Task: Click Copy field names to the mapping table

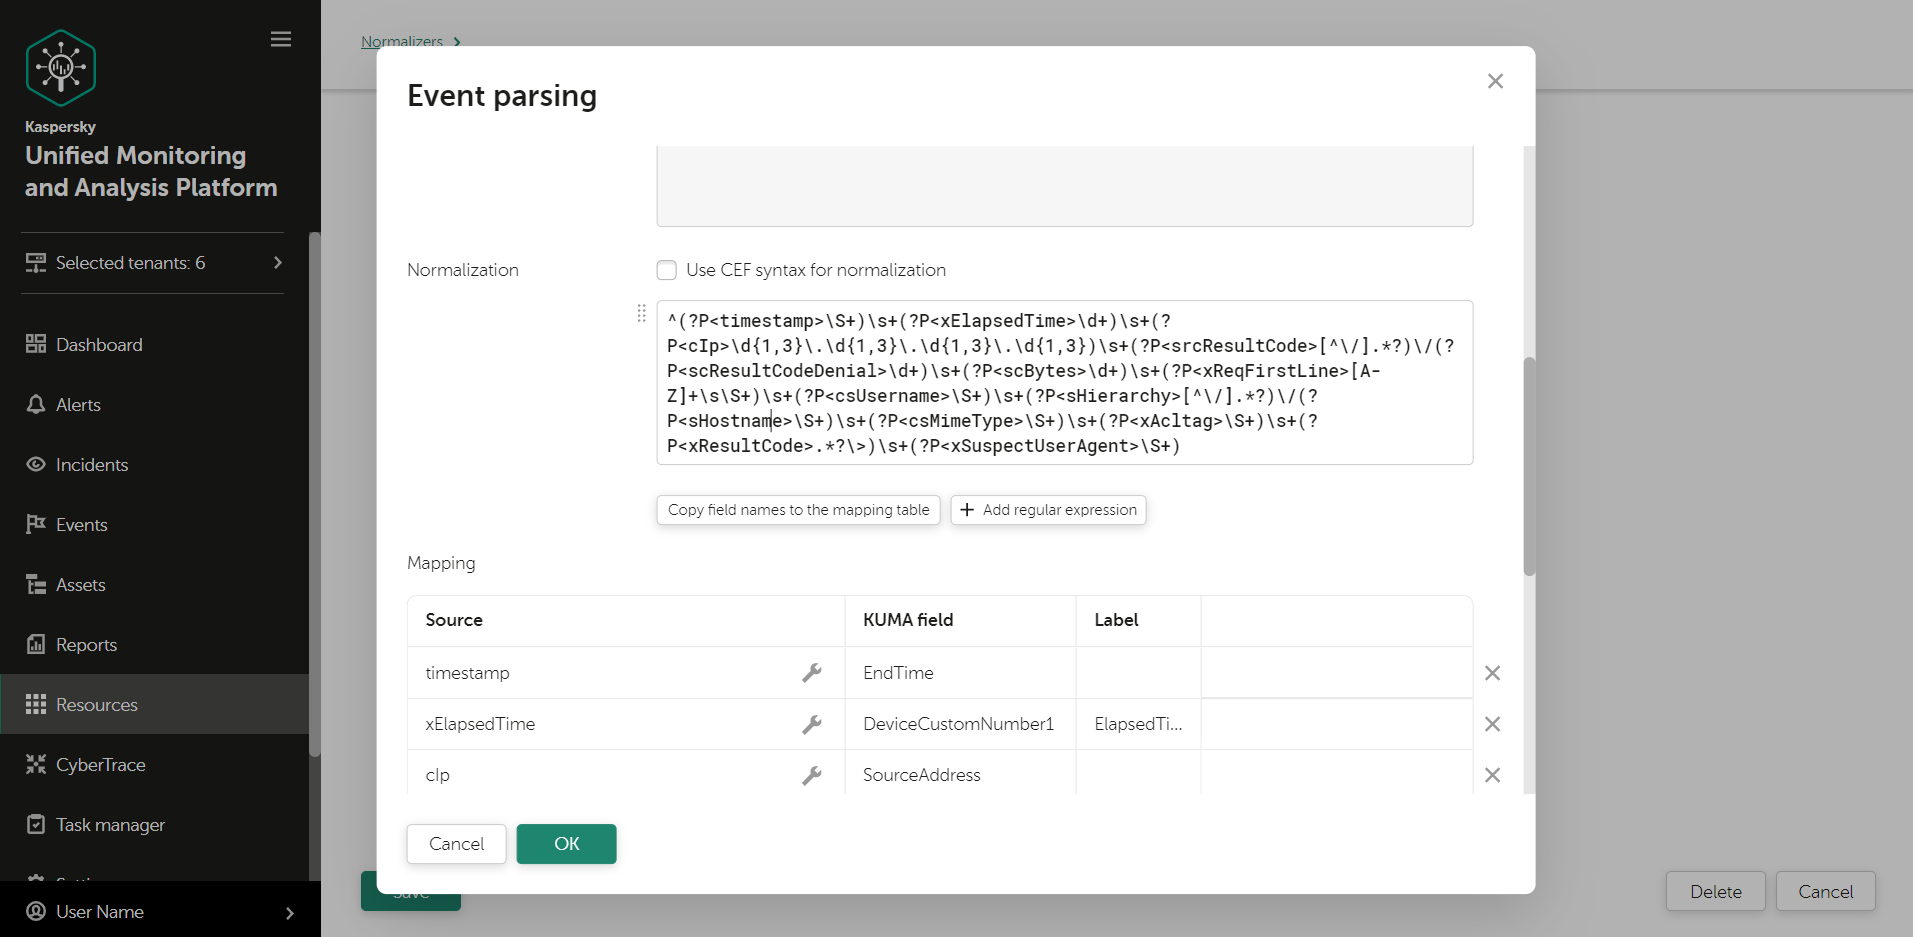Action: pos(798,510)
